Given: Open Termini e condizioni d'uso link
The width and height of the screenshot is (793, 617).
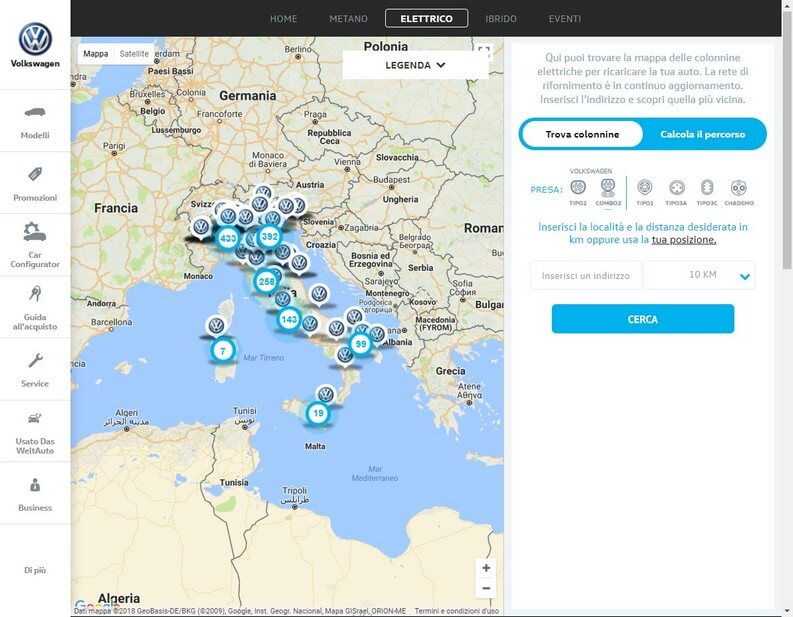Looking at the screenshot, I should click(457, 611).
